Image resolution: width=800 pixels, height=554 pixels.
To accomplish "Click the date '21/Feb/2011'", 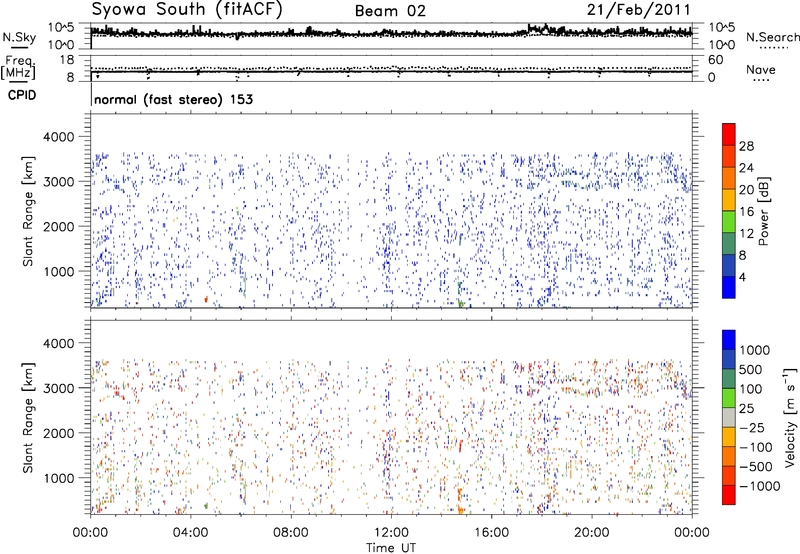I will (x=639, y=10).
